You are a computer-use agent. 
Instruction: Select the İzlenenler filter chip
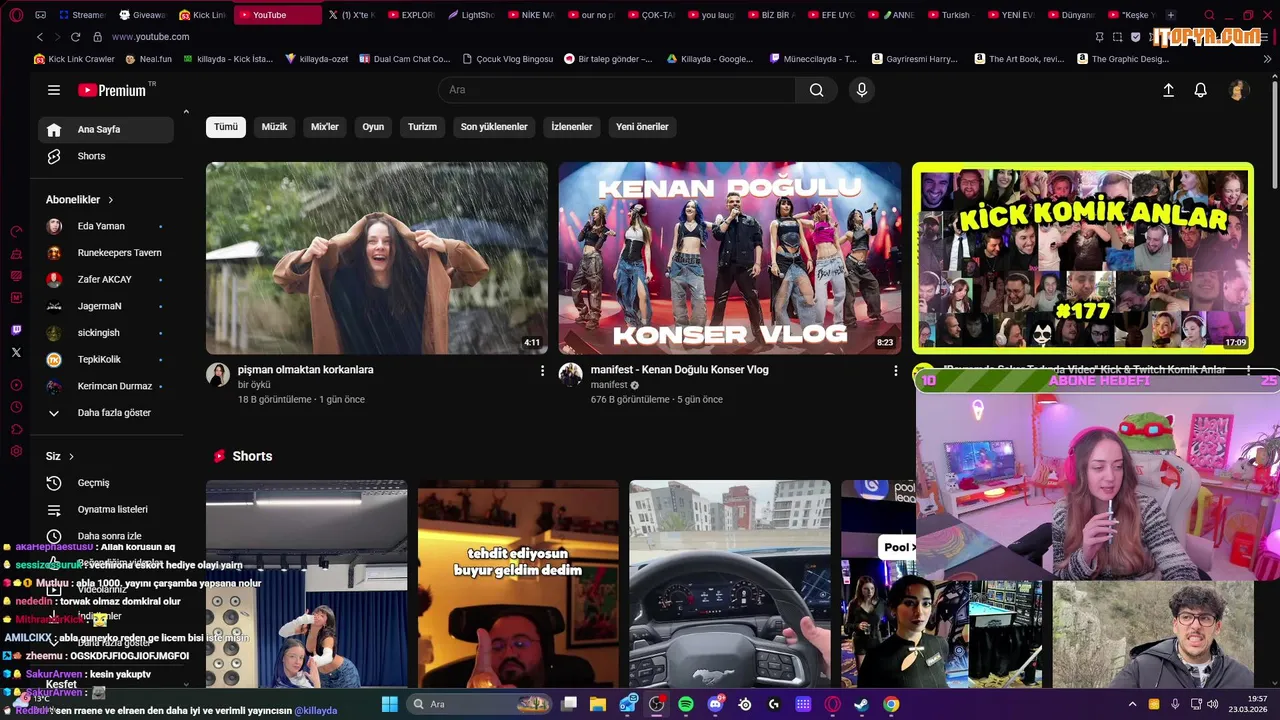tap(572, 127)
